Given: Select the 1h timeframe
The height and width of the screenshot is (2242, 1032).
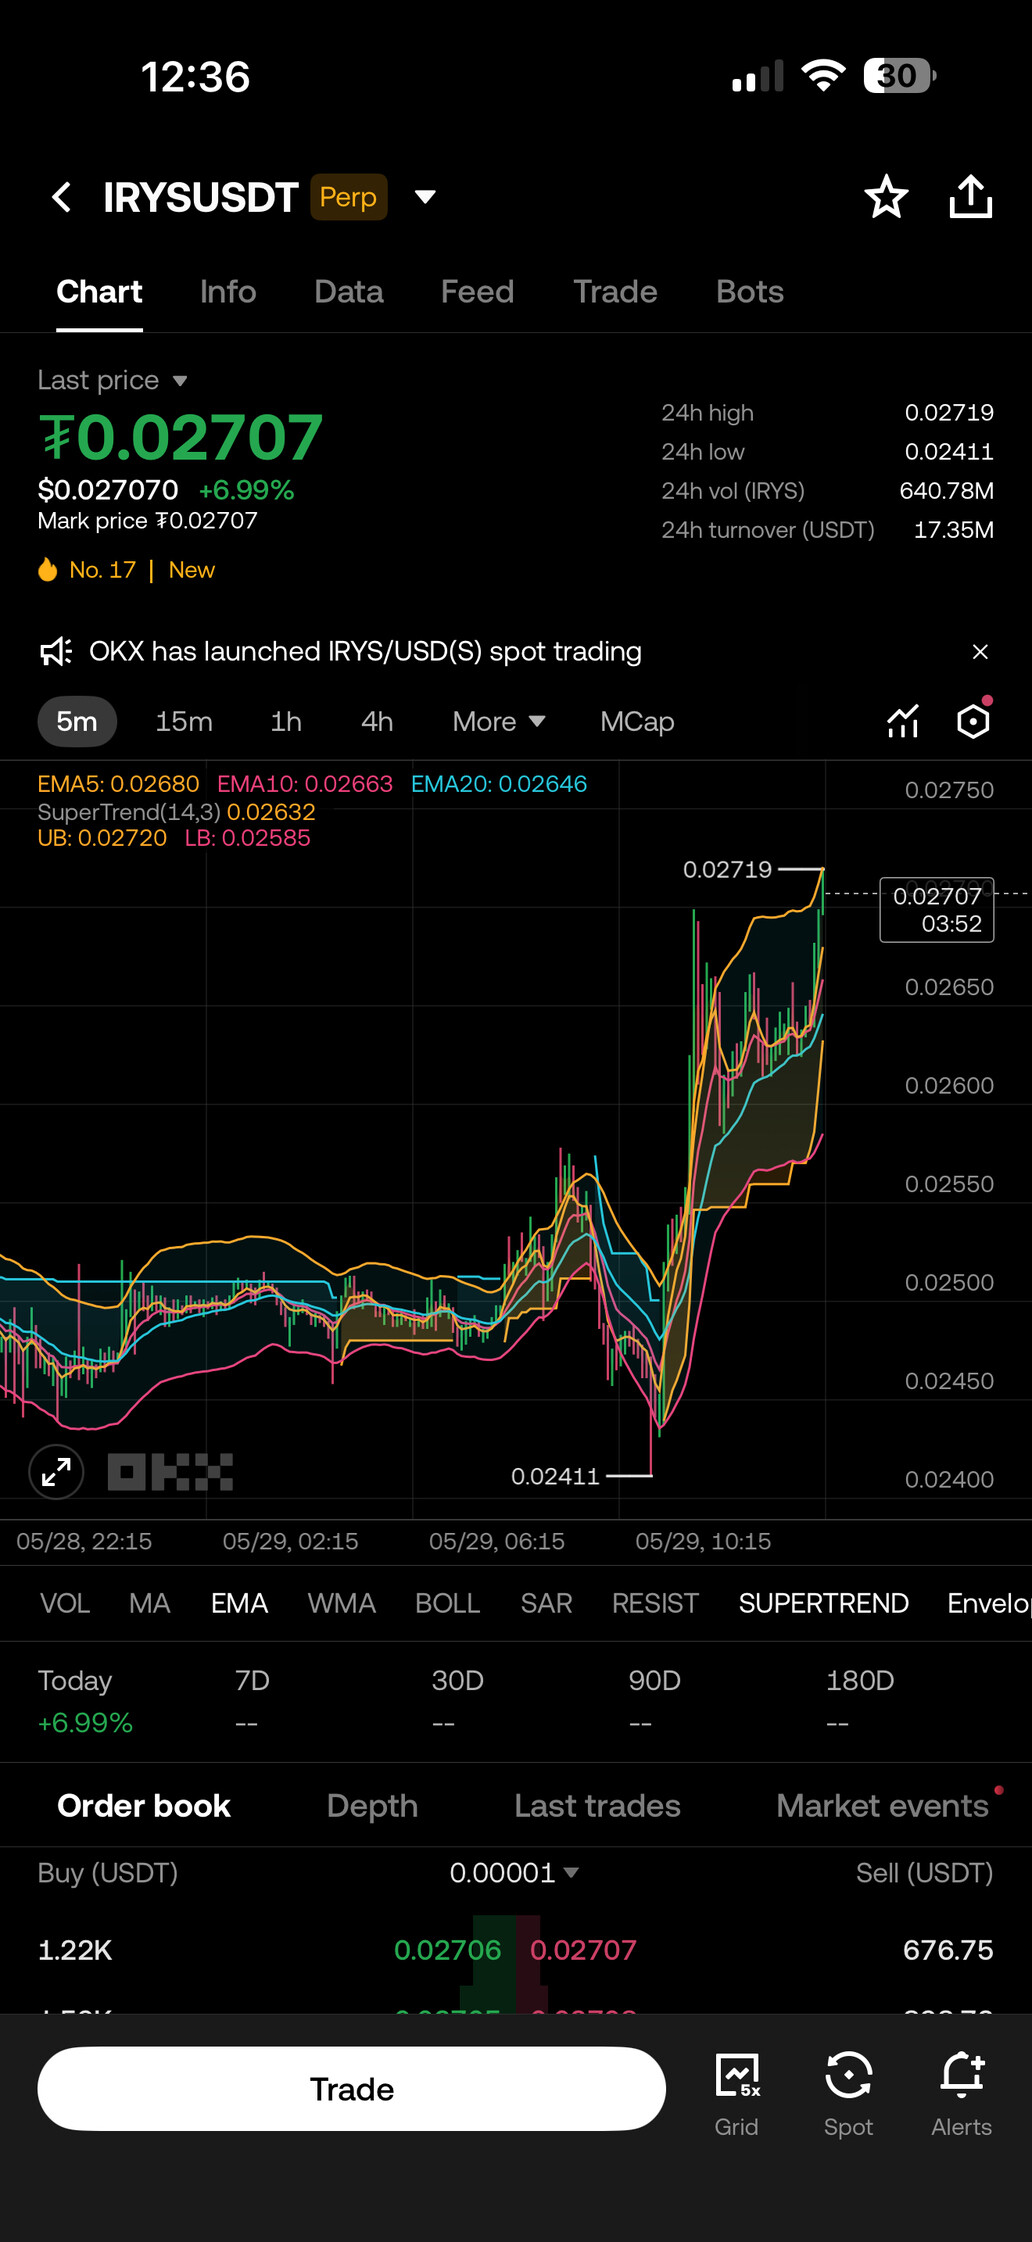Looking at the screenshot, I should [286, 721].
